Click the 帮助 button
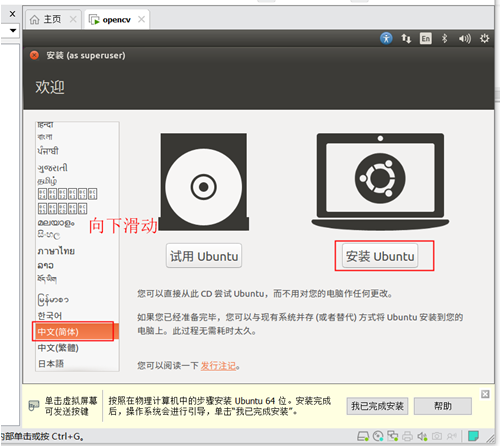 (443, 406)
